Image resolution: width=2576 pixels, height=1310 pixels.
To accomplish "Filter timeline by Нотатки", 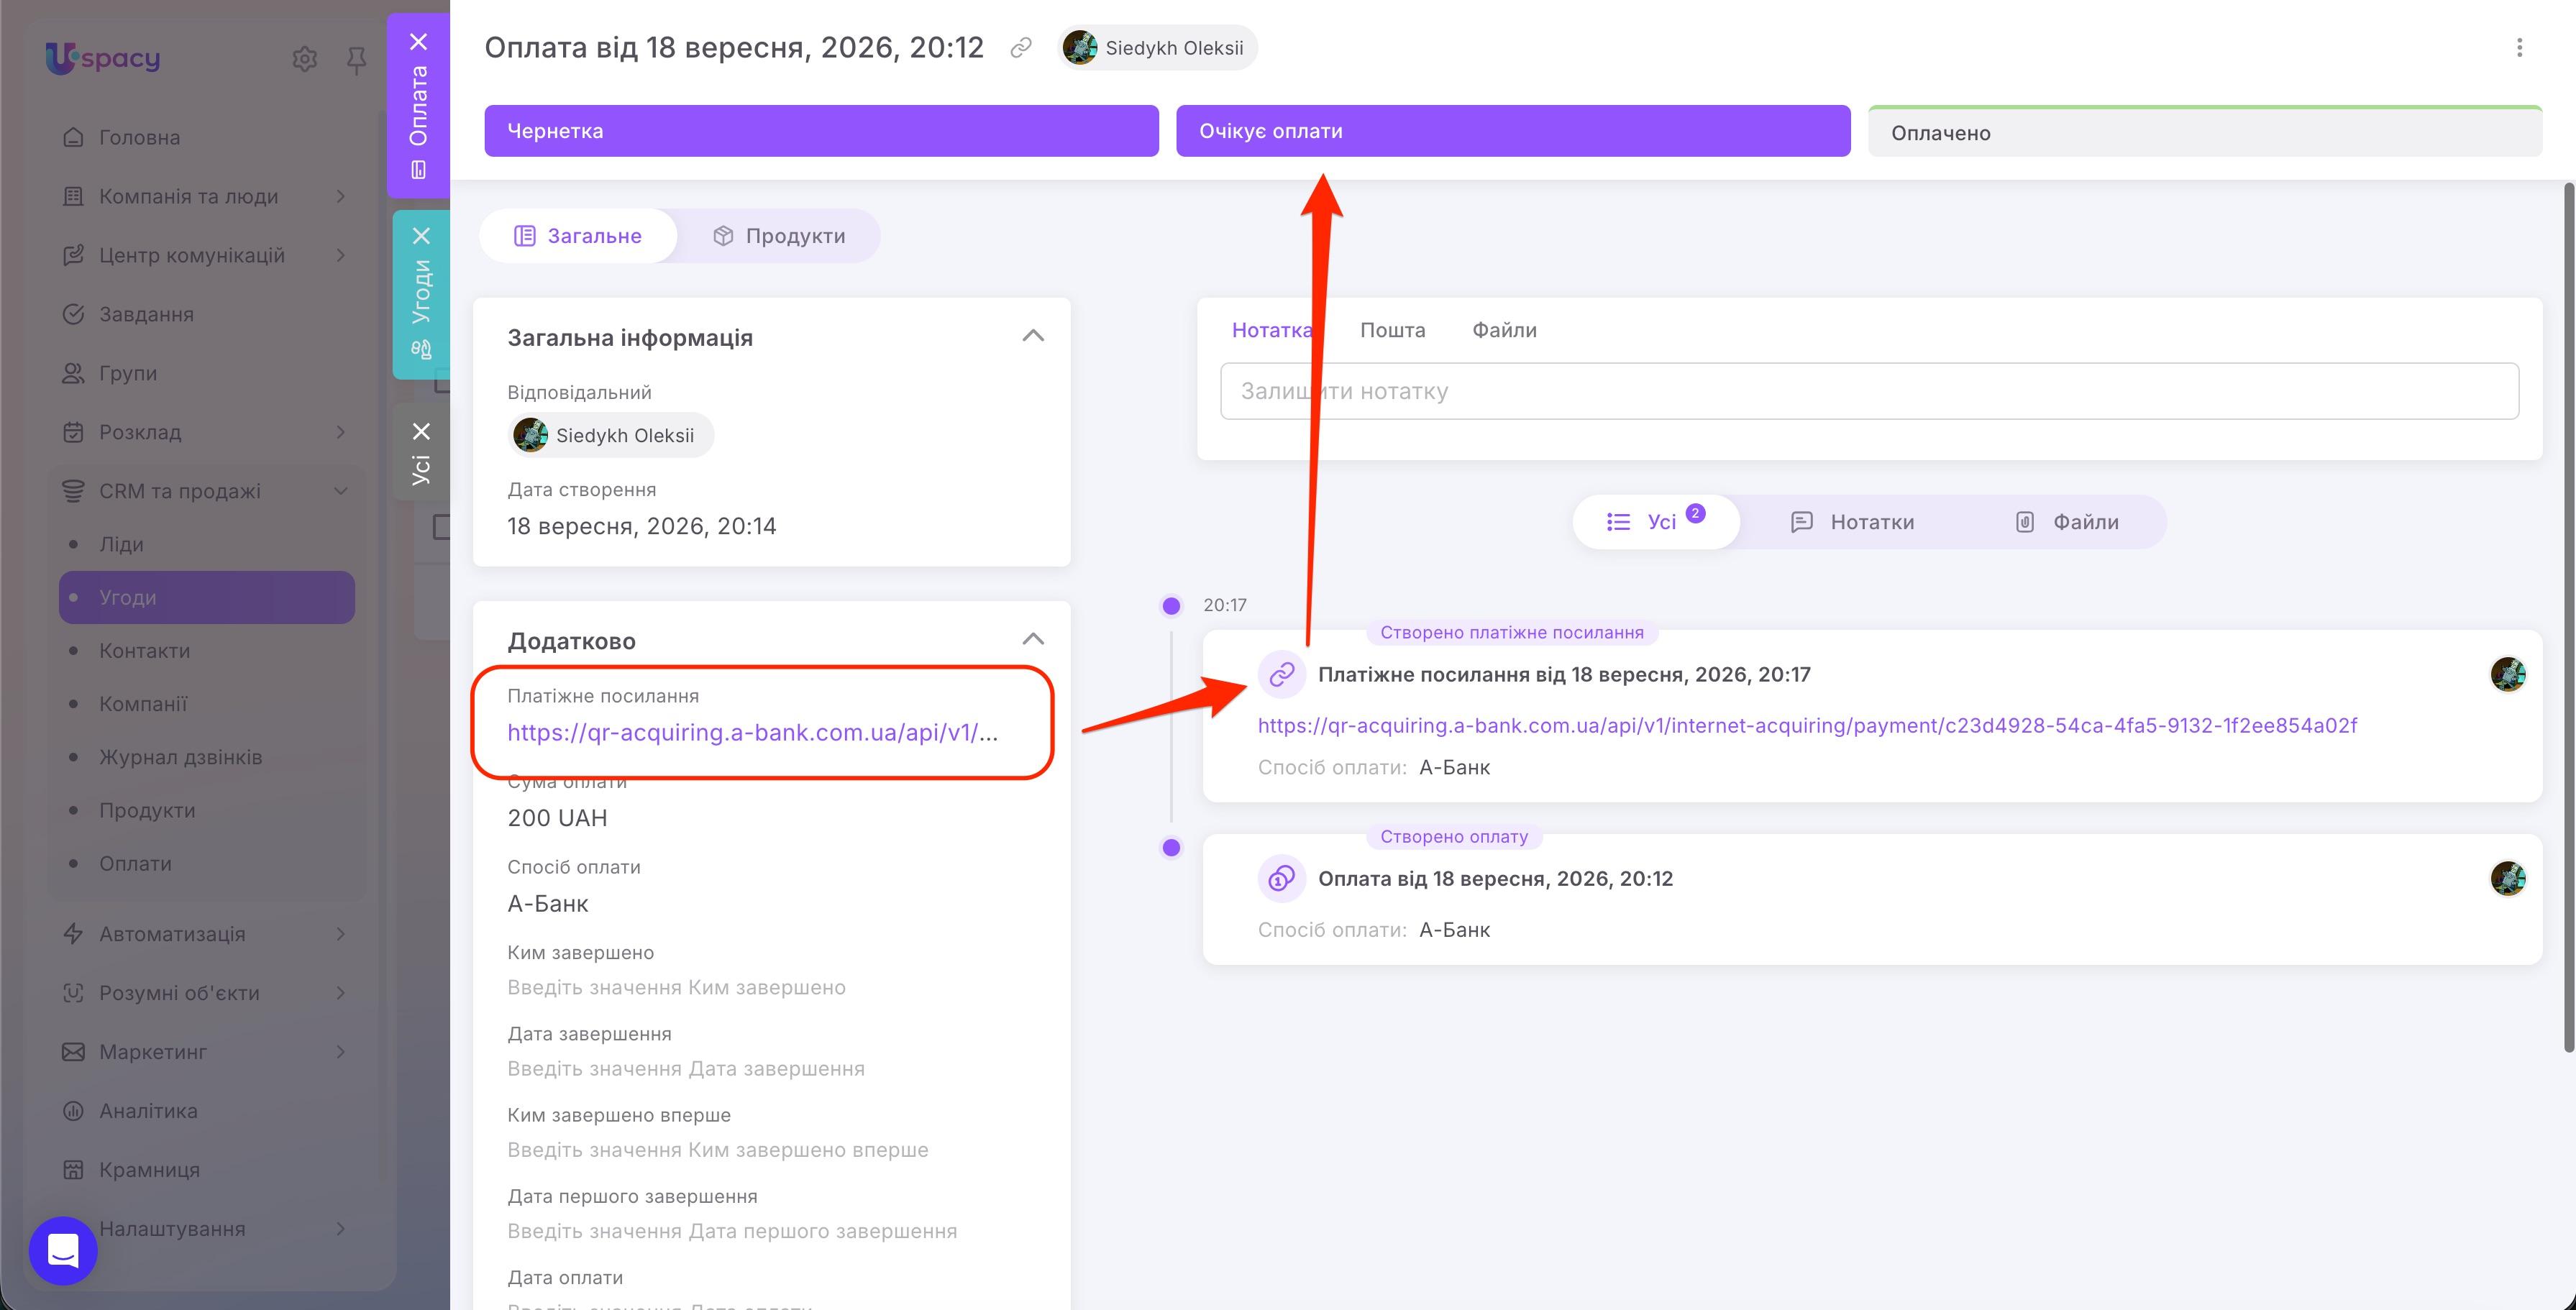I will (1852, 522).
